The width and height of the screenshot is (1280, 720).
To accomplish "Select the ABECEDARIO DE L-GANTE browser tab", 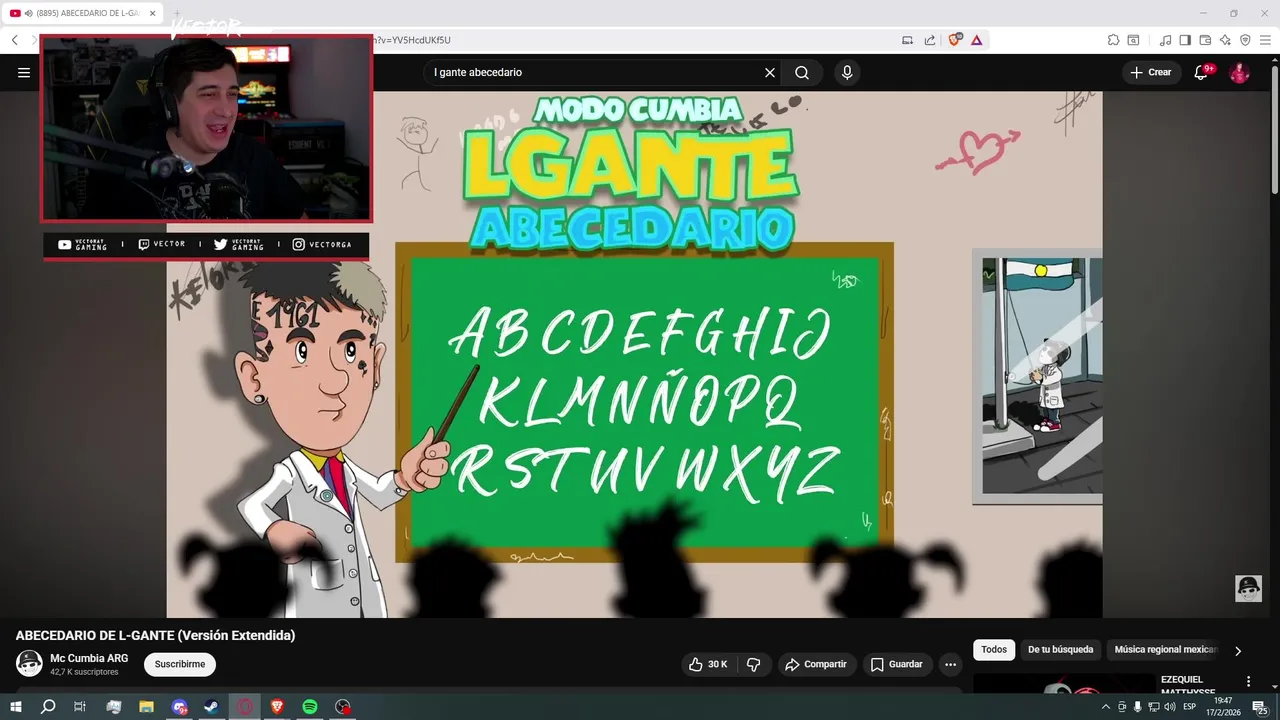I will [x=83, y=13].
